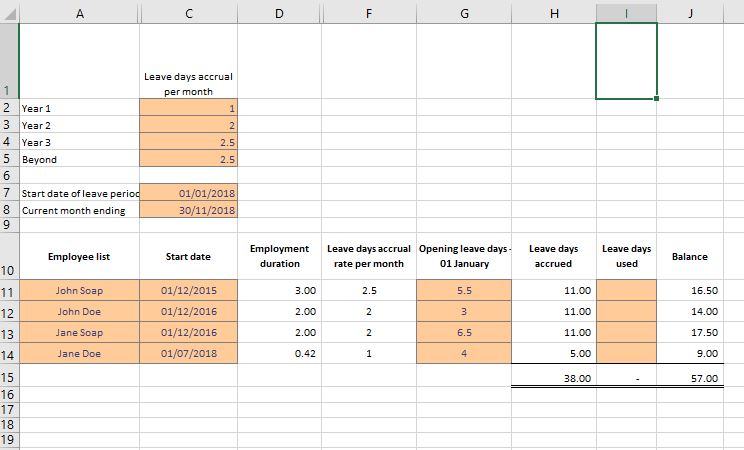Select all cells using the corner button
The image size is (744, 450).
tap(9, 10)
